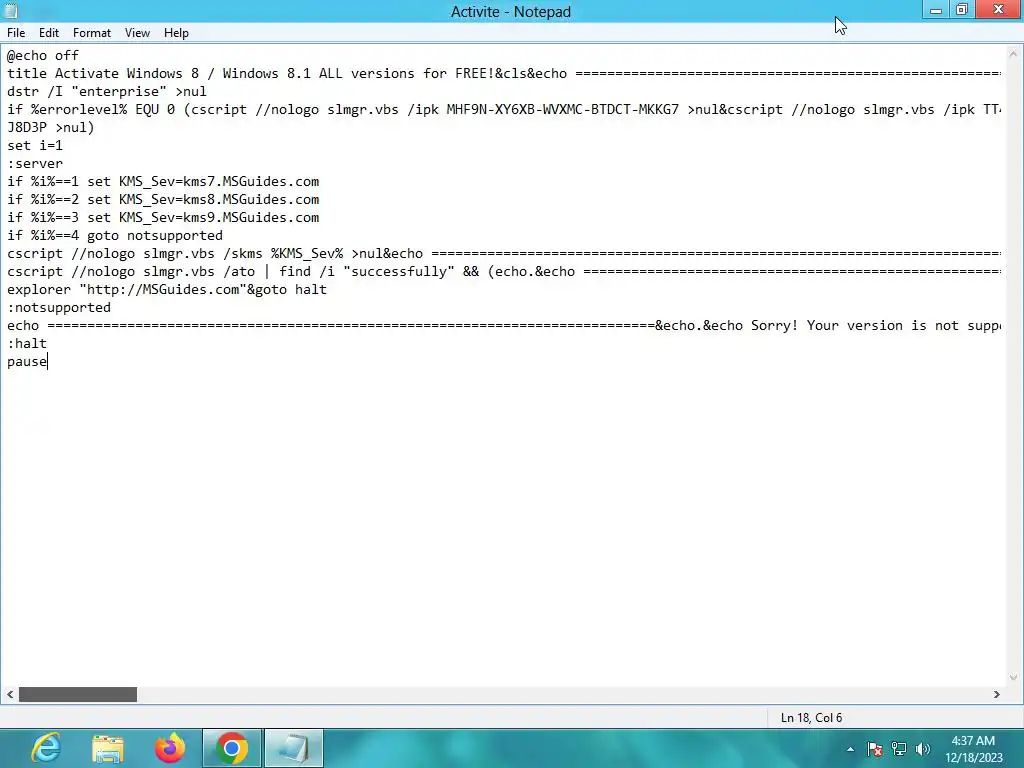Click 'kms8.MSGuides.com' in the script
The height and width of the screenshot is (768, 1024).
tap(251, 199)
